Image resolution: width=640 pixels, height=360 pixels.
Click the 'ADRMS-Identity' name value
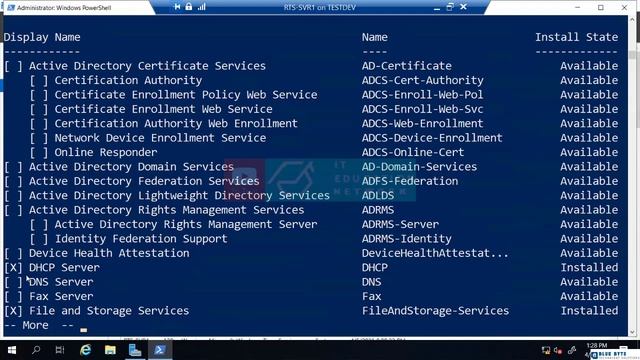click(407, 239)
